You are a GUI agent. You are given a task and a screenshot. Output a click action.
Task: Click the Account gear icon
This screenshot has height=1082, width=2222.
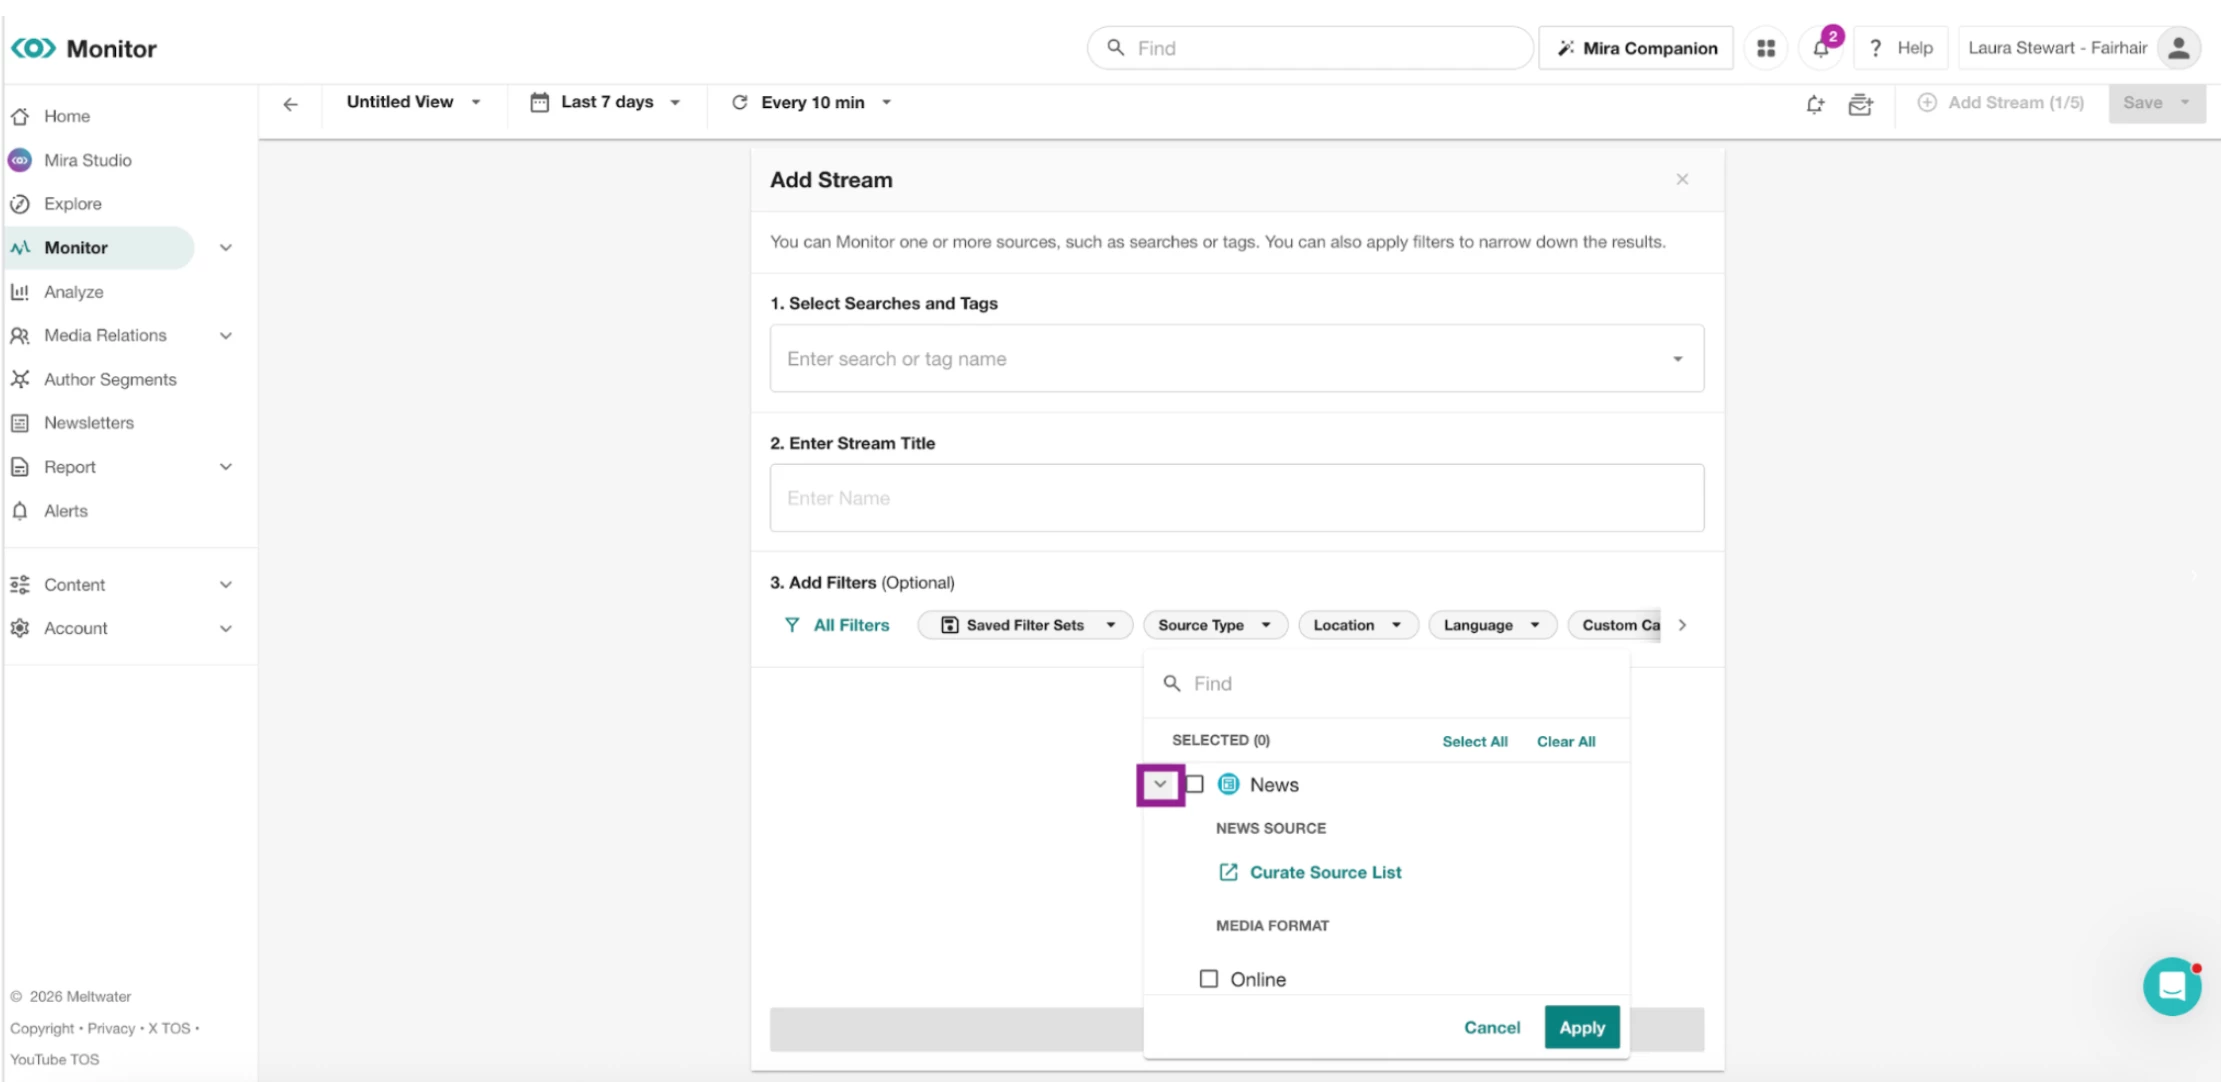20,628
